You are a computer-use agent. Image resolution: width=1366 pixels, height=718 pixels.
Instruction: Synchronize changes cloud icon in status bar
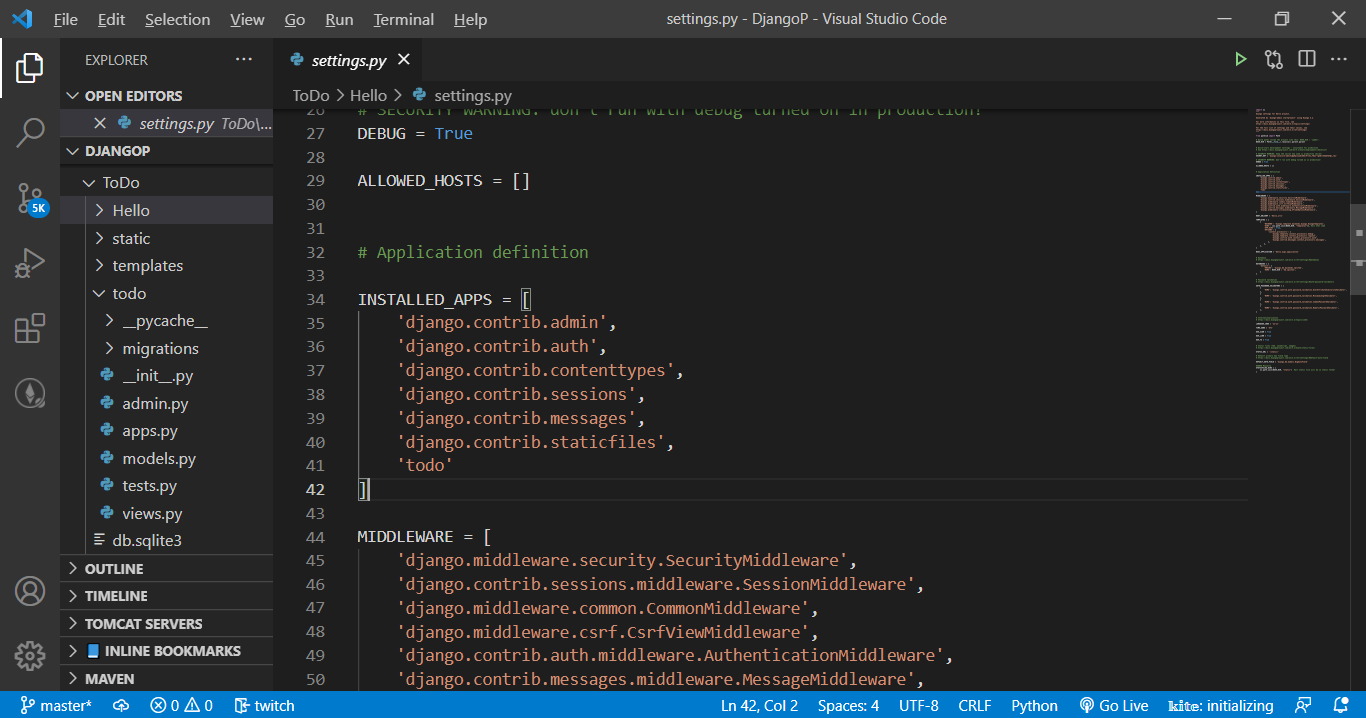pos(121,705)
